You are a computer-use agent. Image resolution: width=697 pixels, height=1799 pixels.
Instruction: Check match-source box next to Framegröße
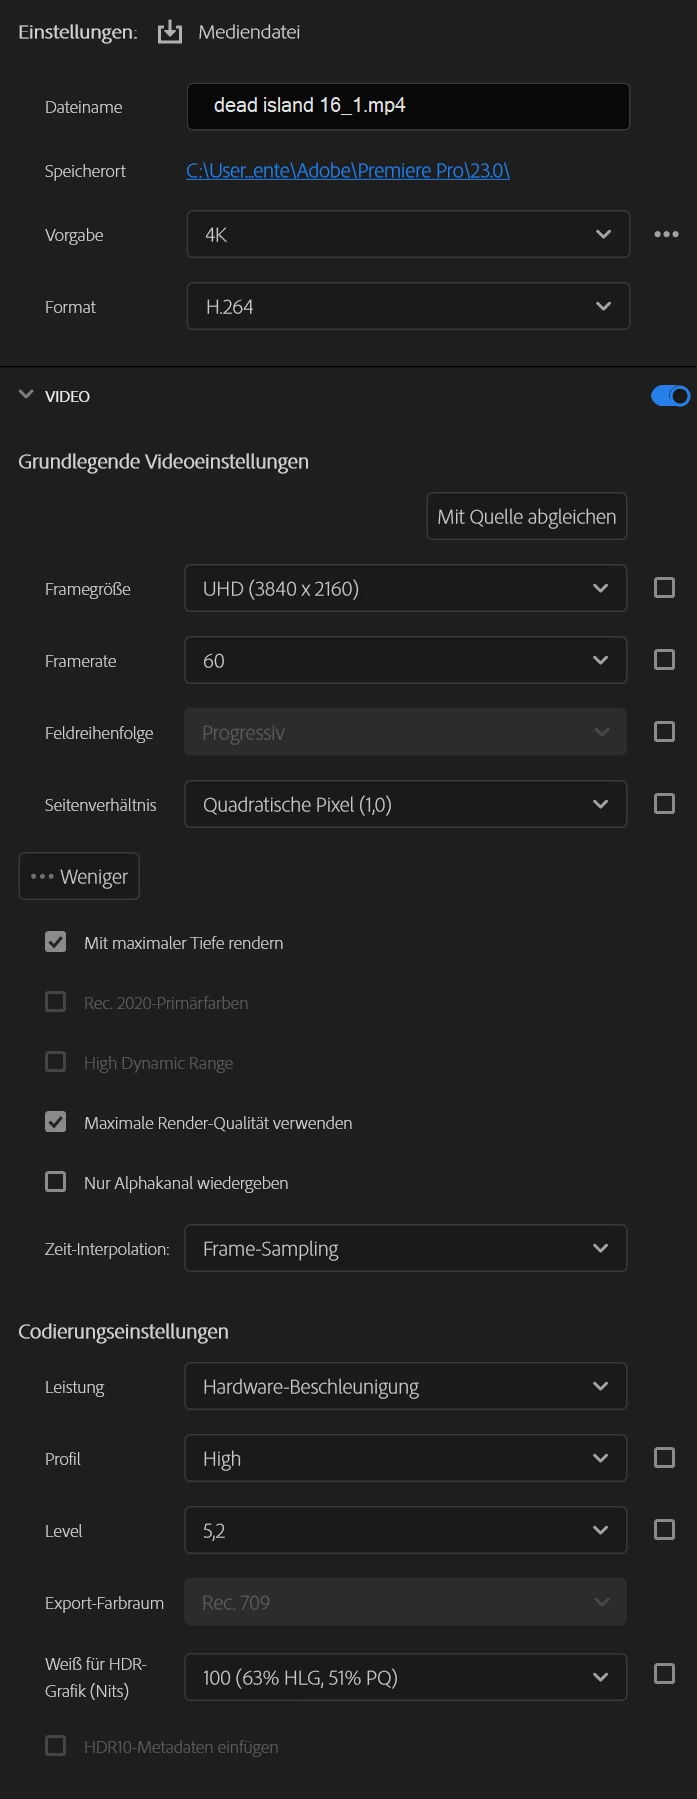coord(664,588)
